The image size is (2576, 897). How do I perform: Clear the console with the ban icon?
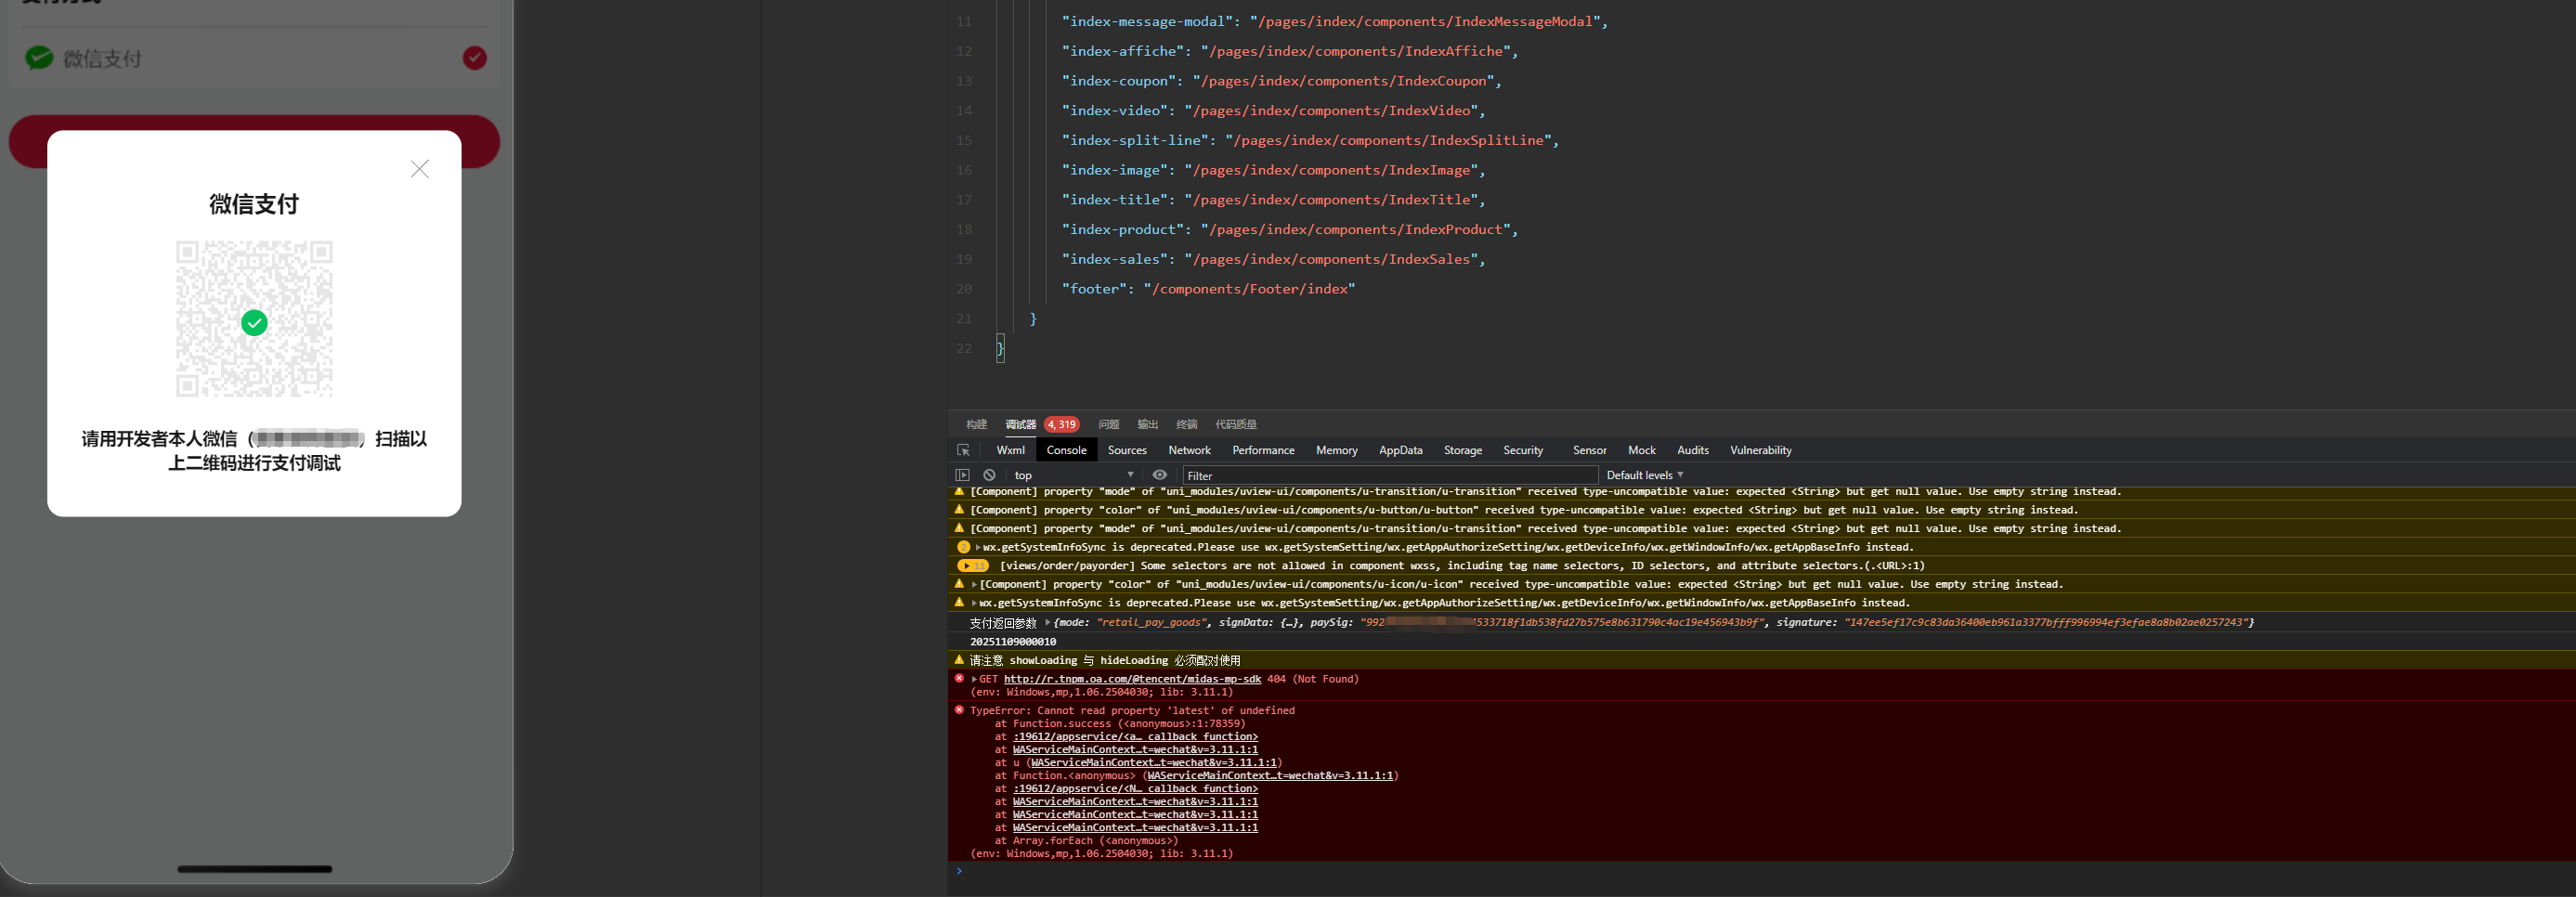click(x=989, y=475)
